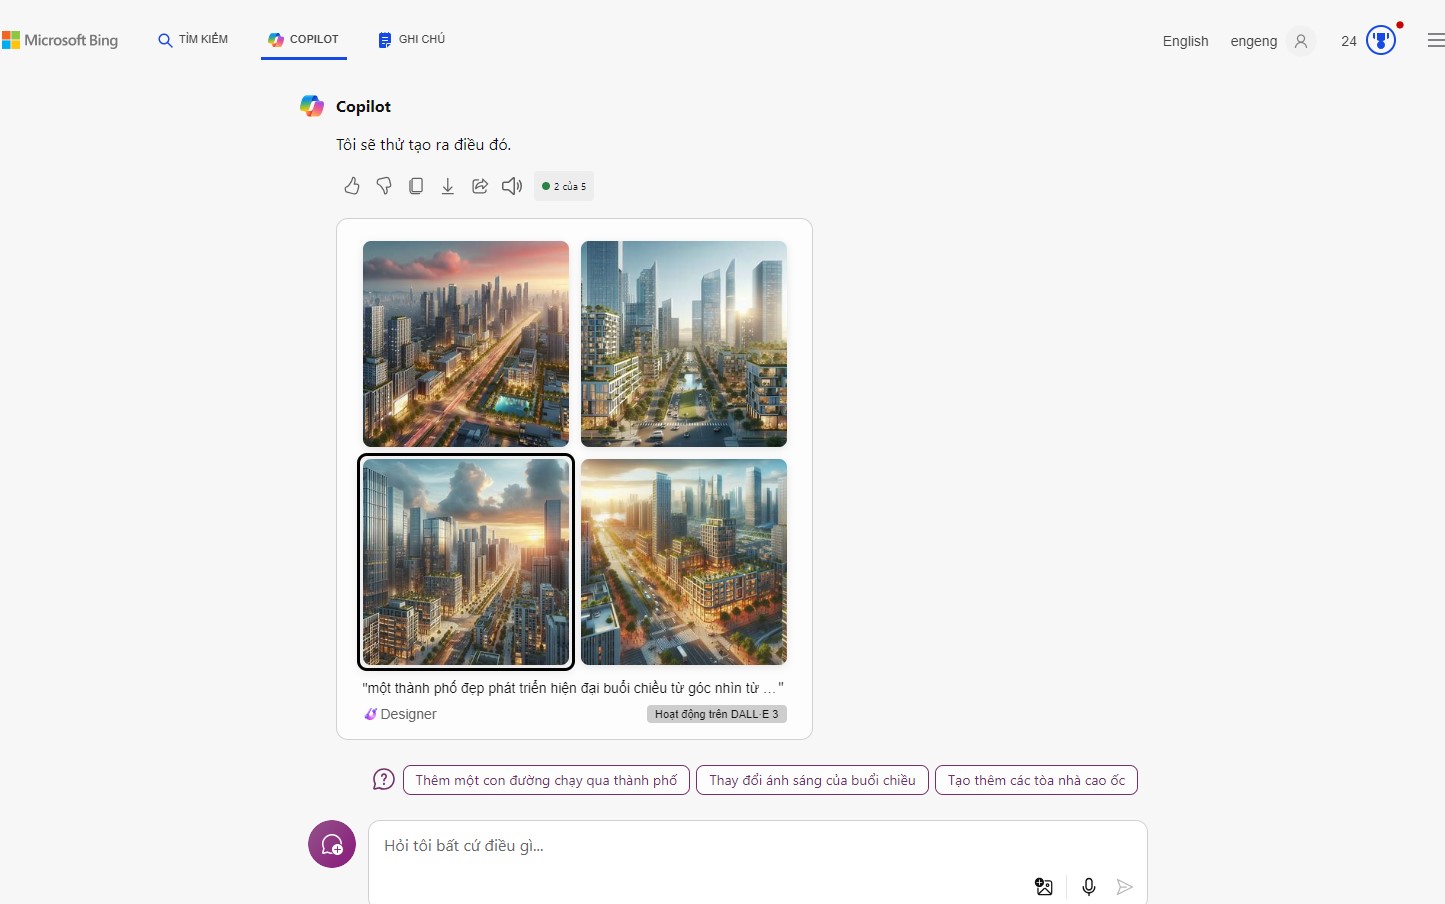Switch language to English
The height and width of the screenshot is (904, 1445).
click(x=1185, y=41)
